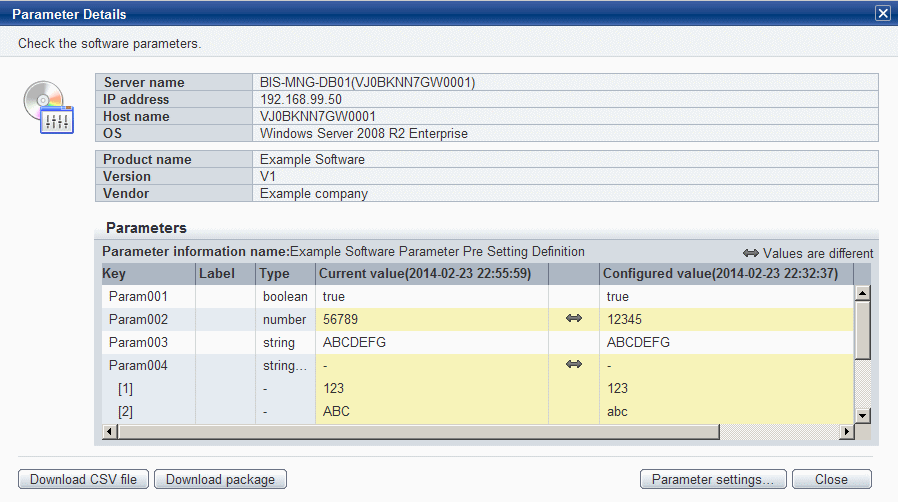The height and width of the screenshot is (502, 898).
Task: Click the Current value column header
Action: tap(432, 274)
